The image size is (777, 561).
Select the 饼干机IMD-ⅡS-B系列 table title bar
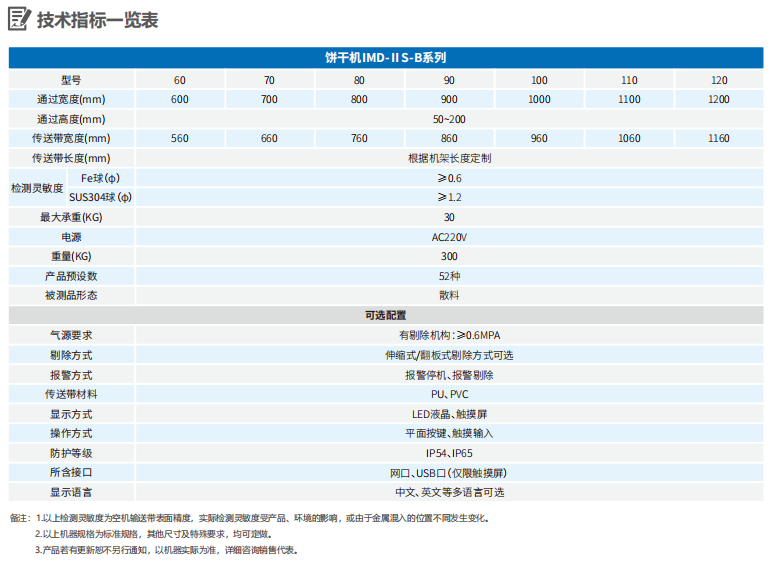coord(387,58)
